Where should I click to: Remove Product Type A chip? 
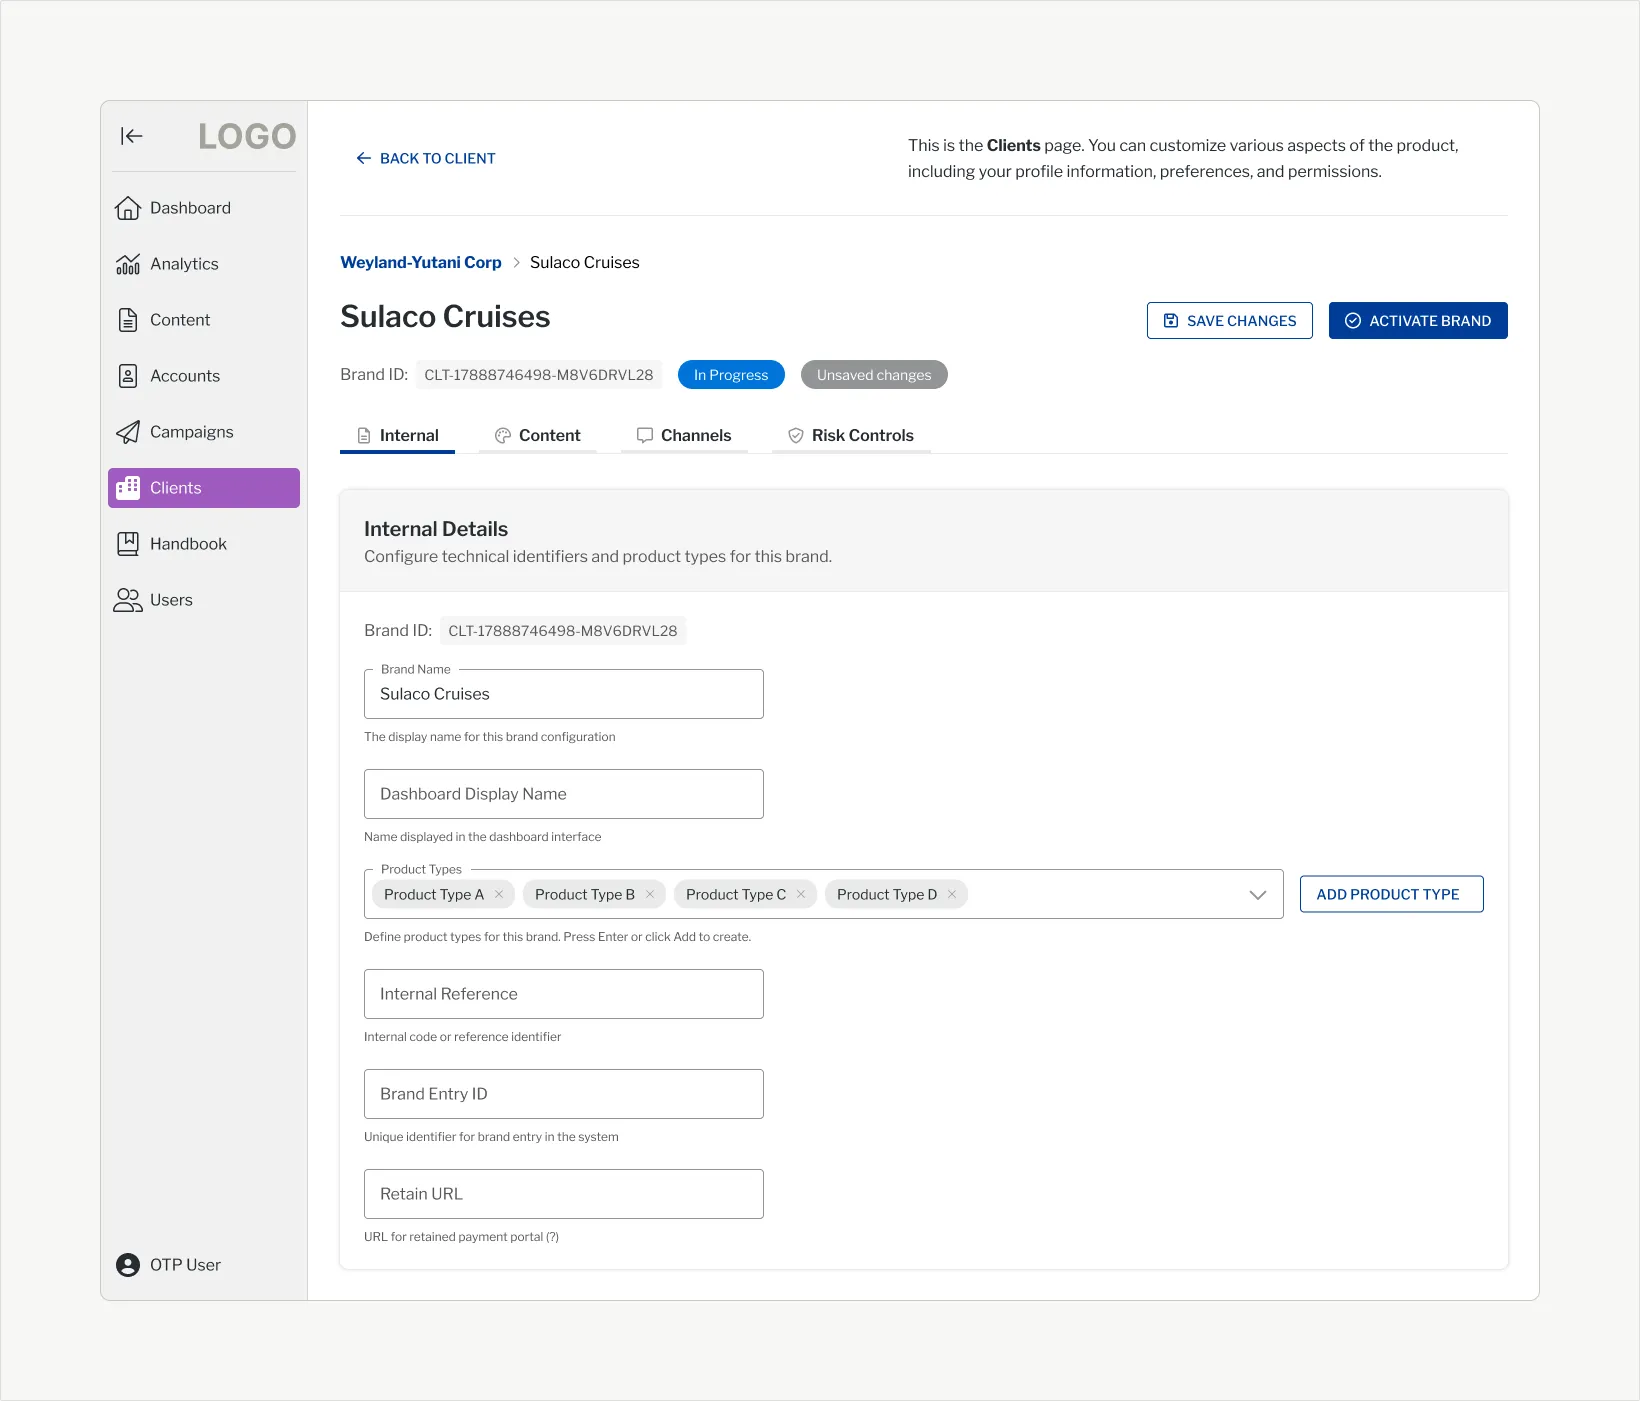click(x=499, y=894)
